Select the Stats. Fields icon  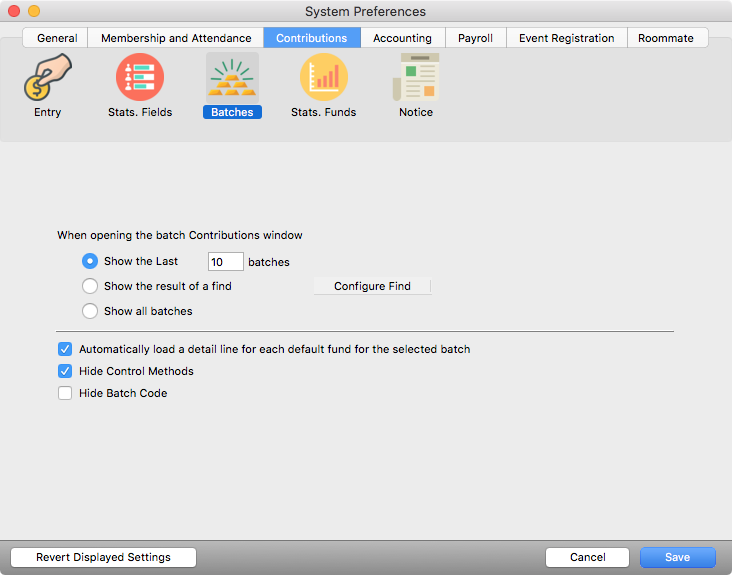140,78
